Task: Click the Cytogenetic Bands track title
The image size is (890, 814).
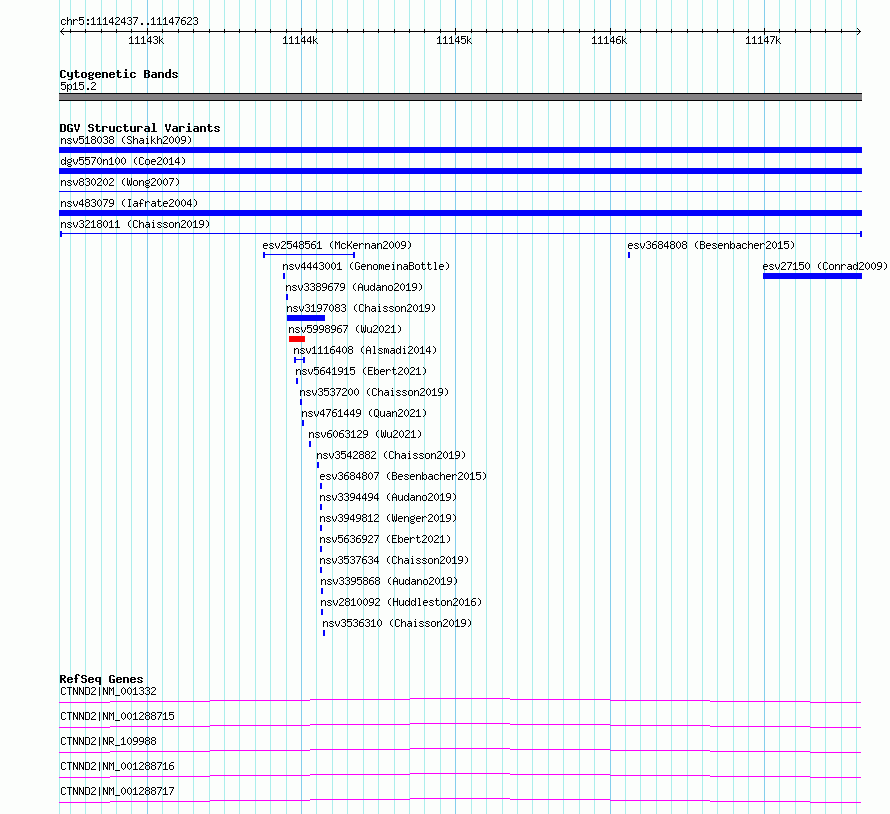Action: pyautogui.click(x=119, y=74)
